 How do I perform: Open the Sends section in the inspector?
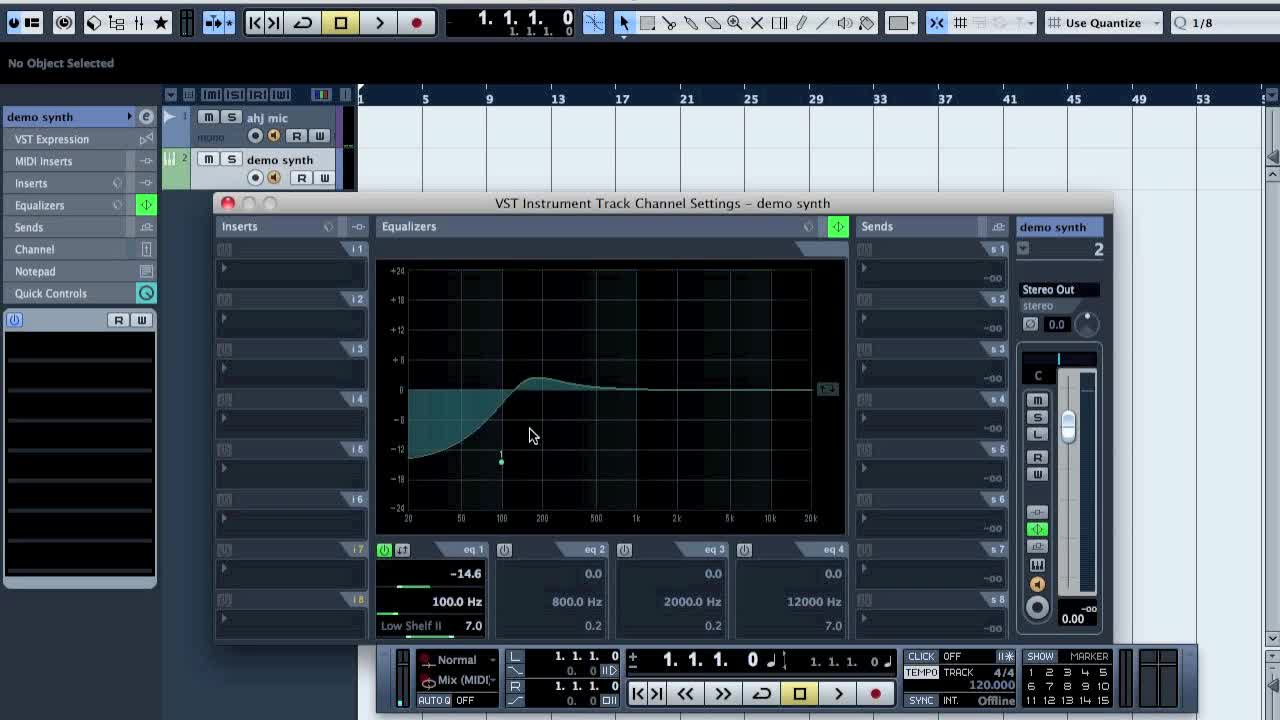tap(29, 227)
